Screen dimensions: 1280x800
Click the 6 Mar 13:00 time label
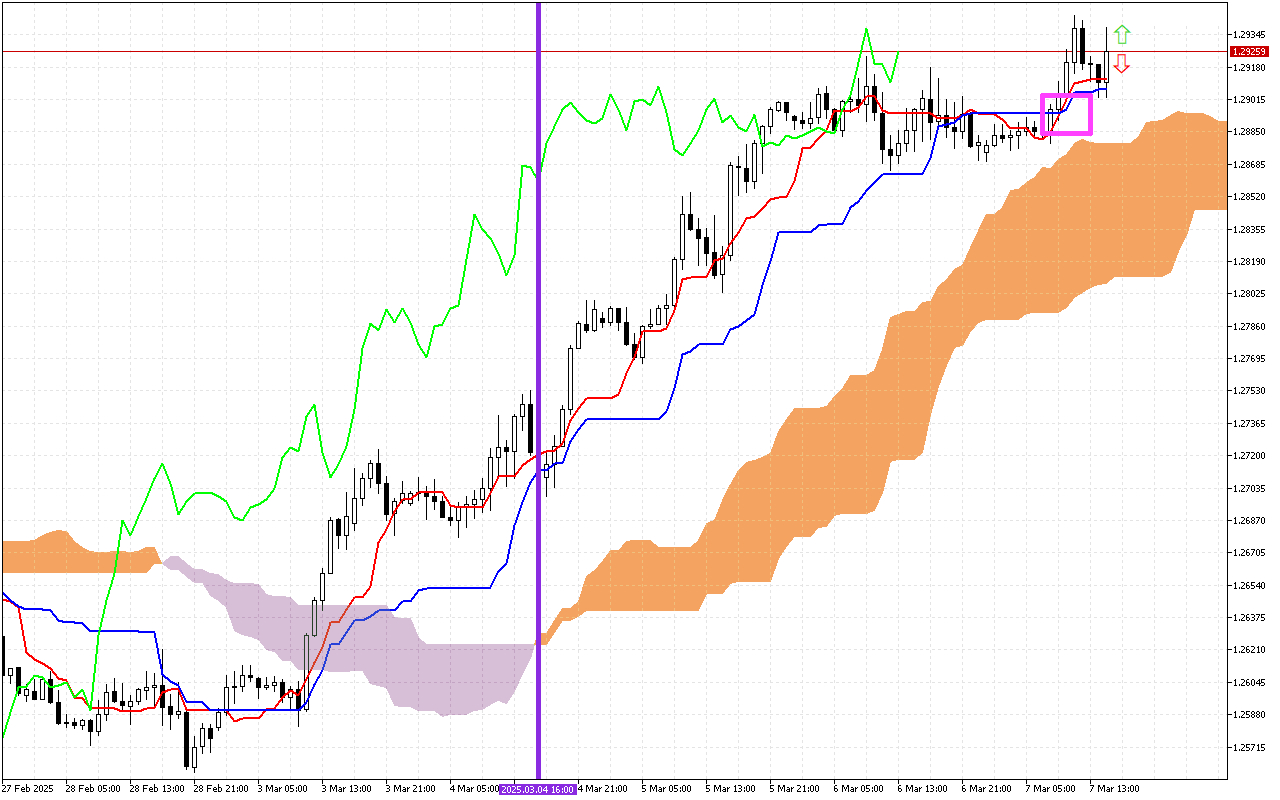click(x=923, y=789)
